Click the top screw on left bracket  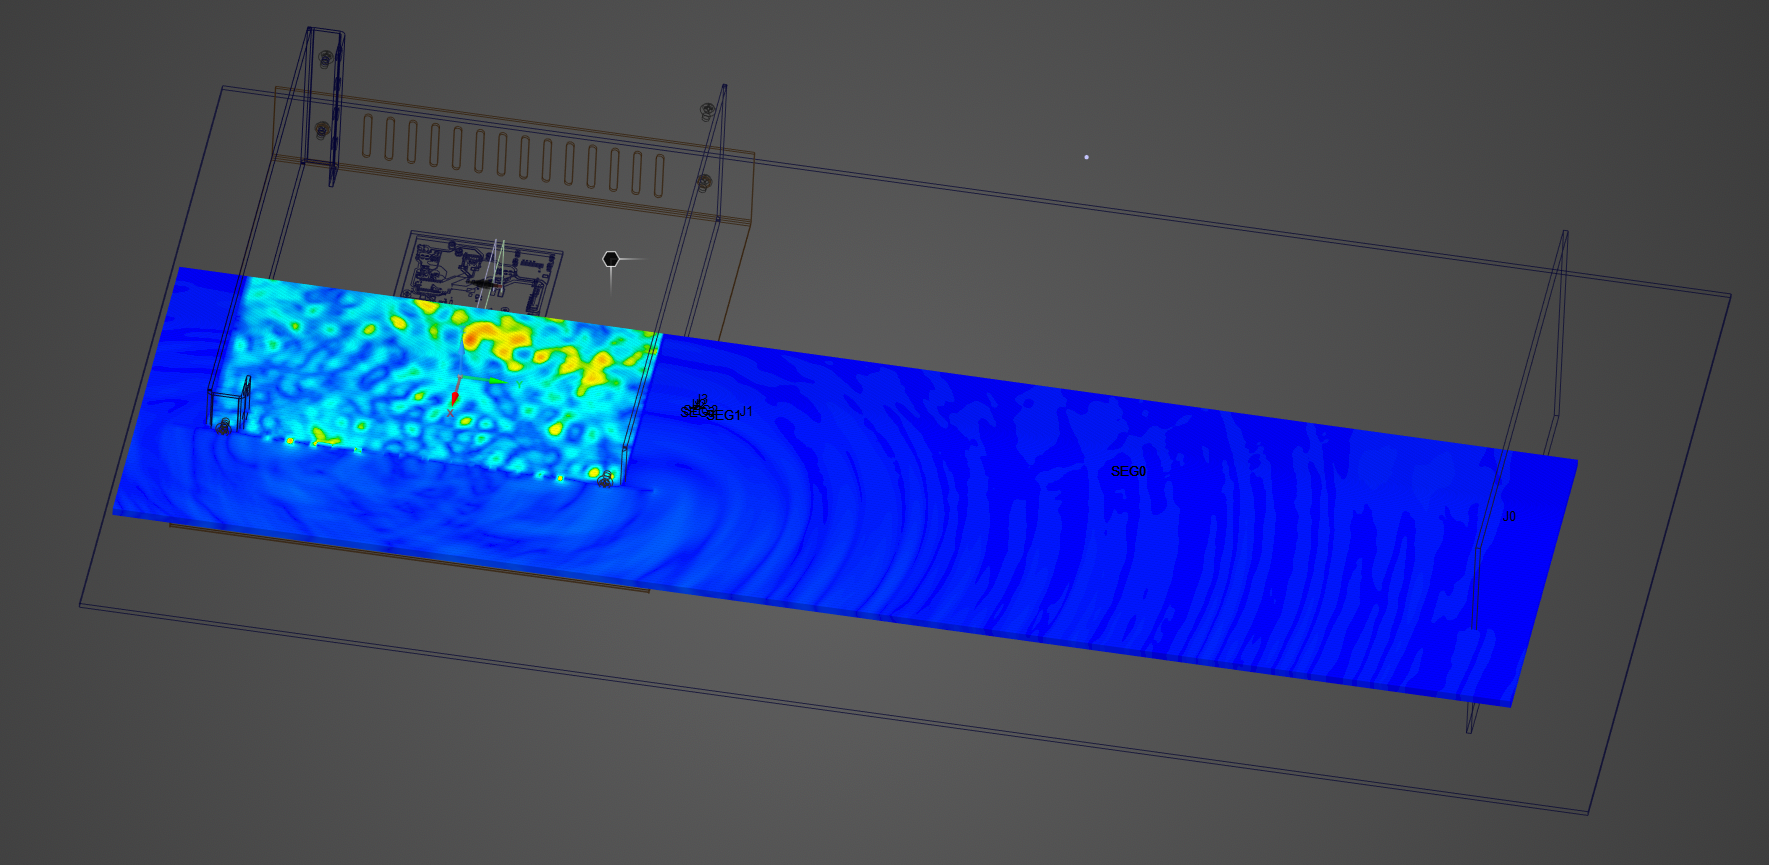[324, 59]
